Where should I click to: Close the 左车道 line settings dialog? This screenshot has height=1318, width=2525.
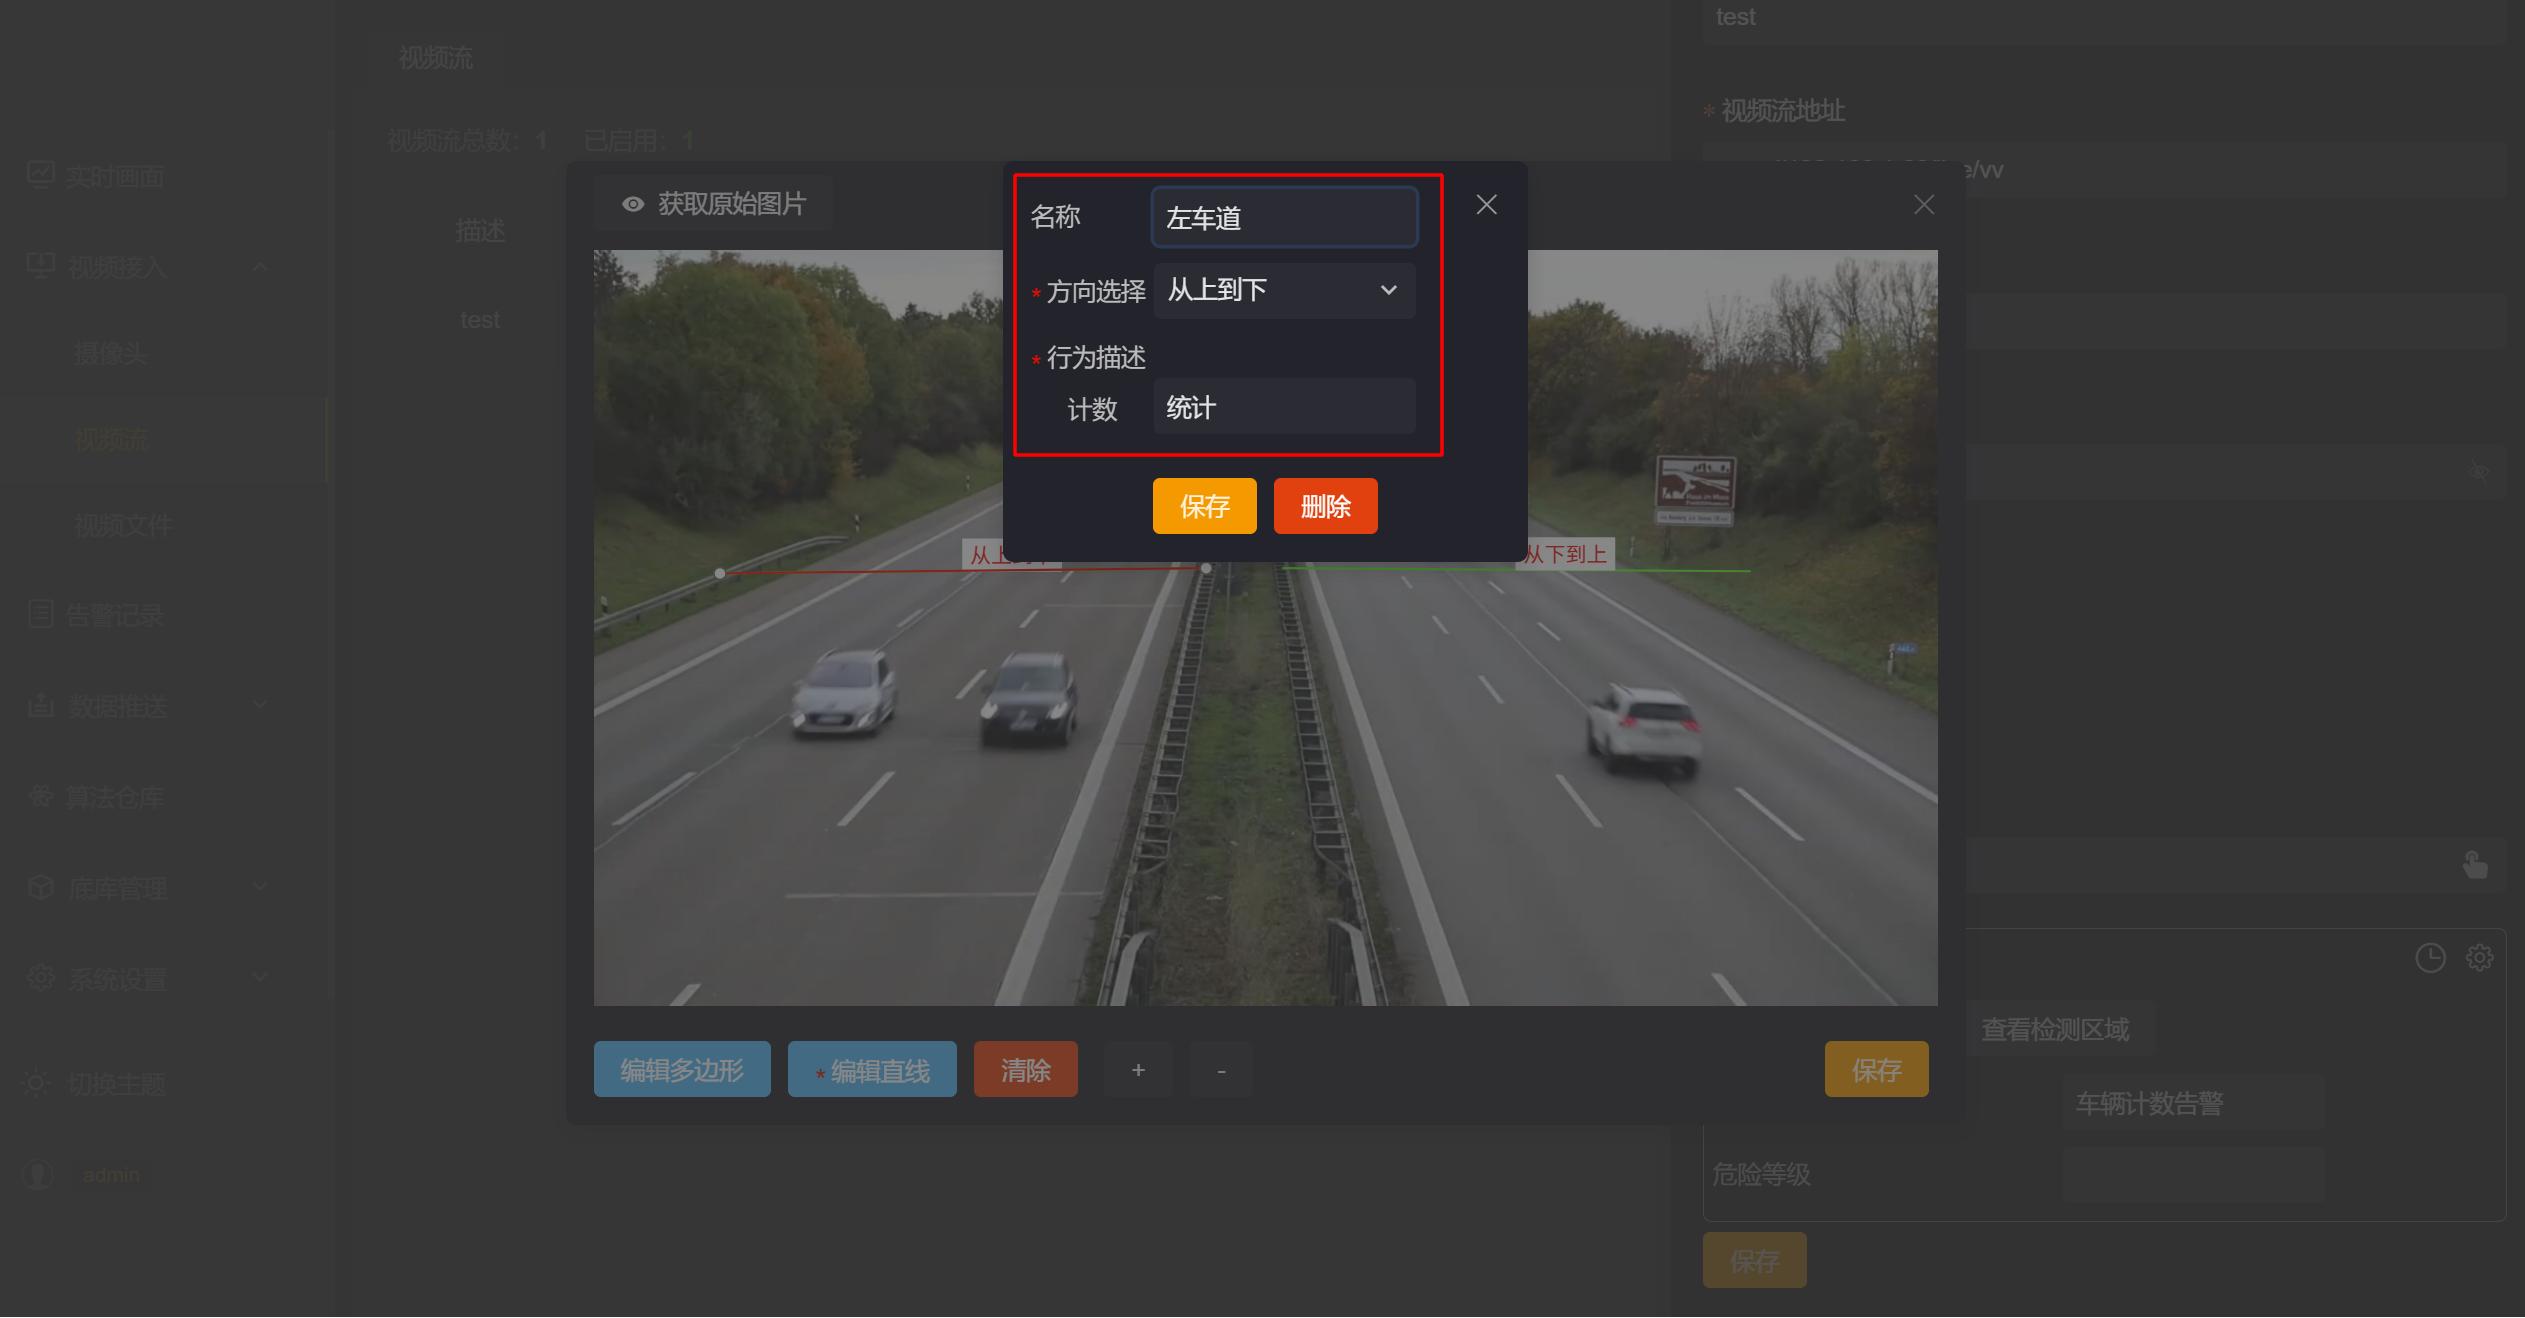1486,205
